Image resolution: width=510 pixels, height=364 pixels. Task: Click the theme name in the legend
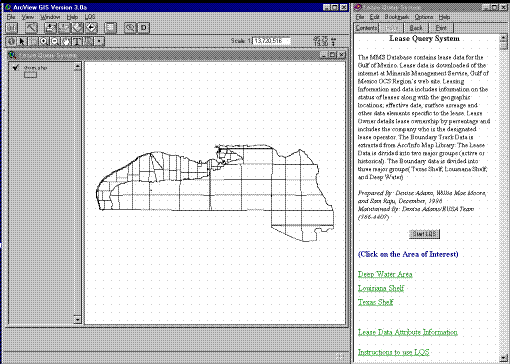[x=36, y=68]
